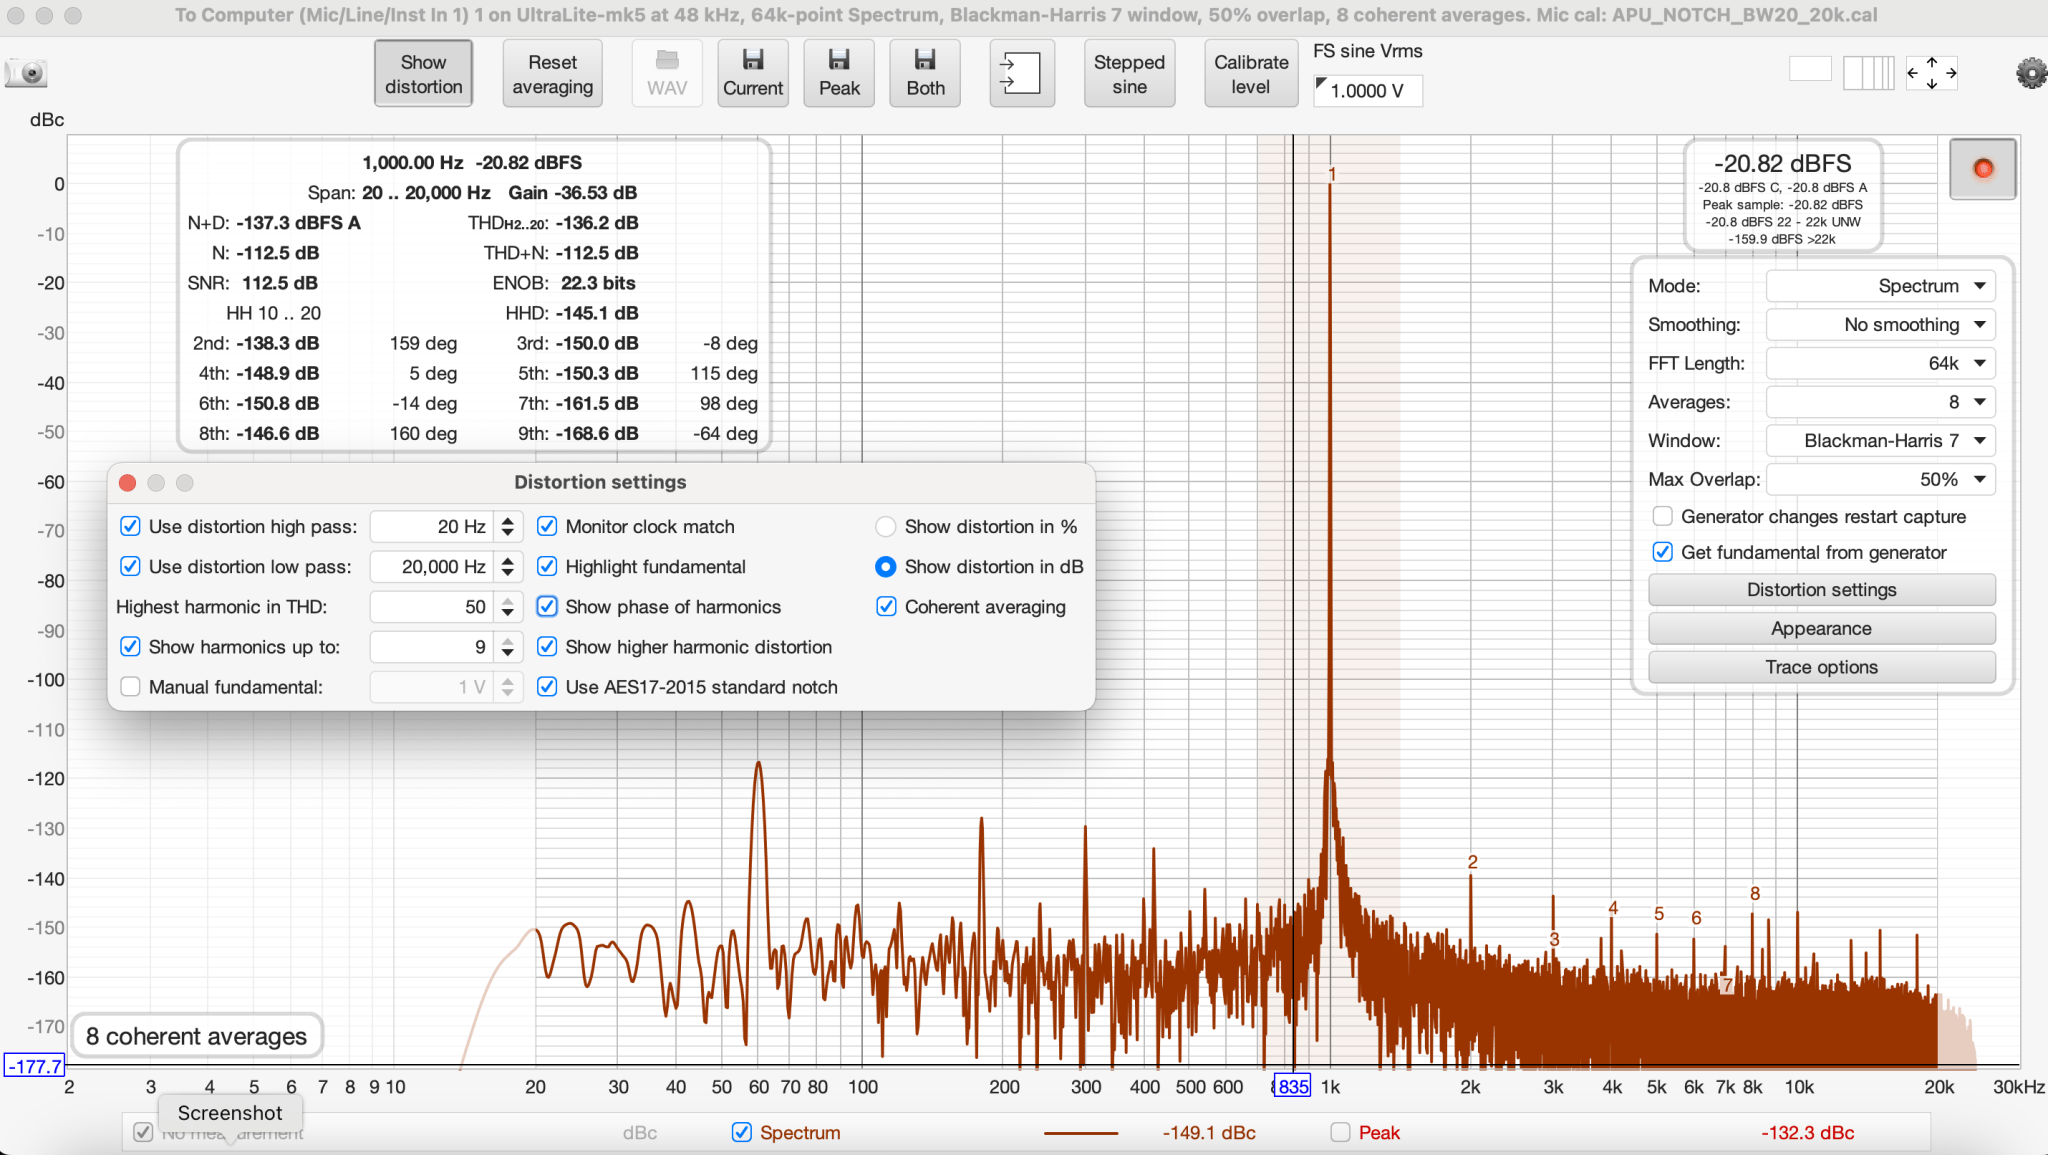Click the -177.7 axis limit box
The height and width of the screenshot is (1155, 2048).
[x=35, y=1066]
